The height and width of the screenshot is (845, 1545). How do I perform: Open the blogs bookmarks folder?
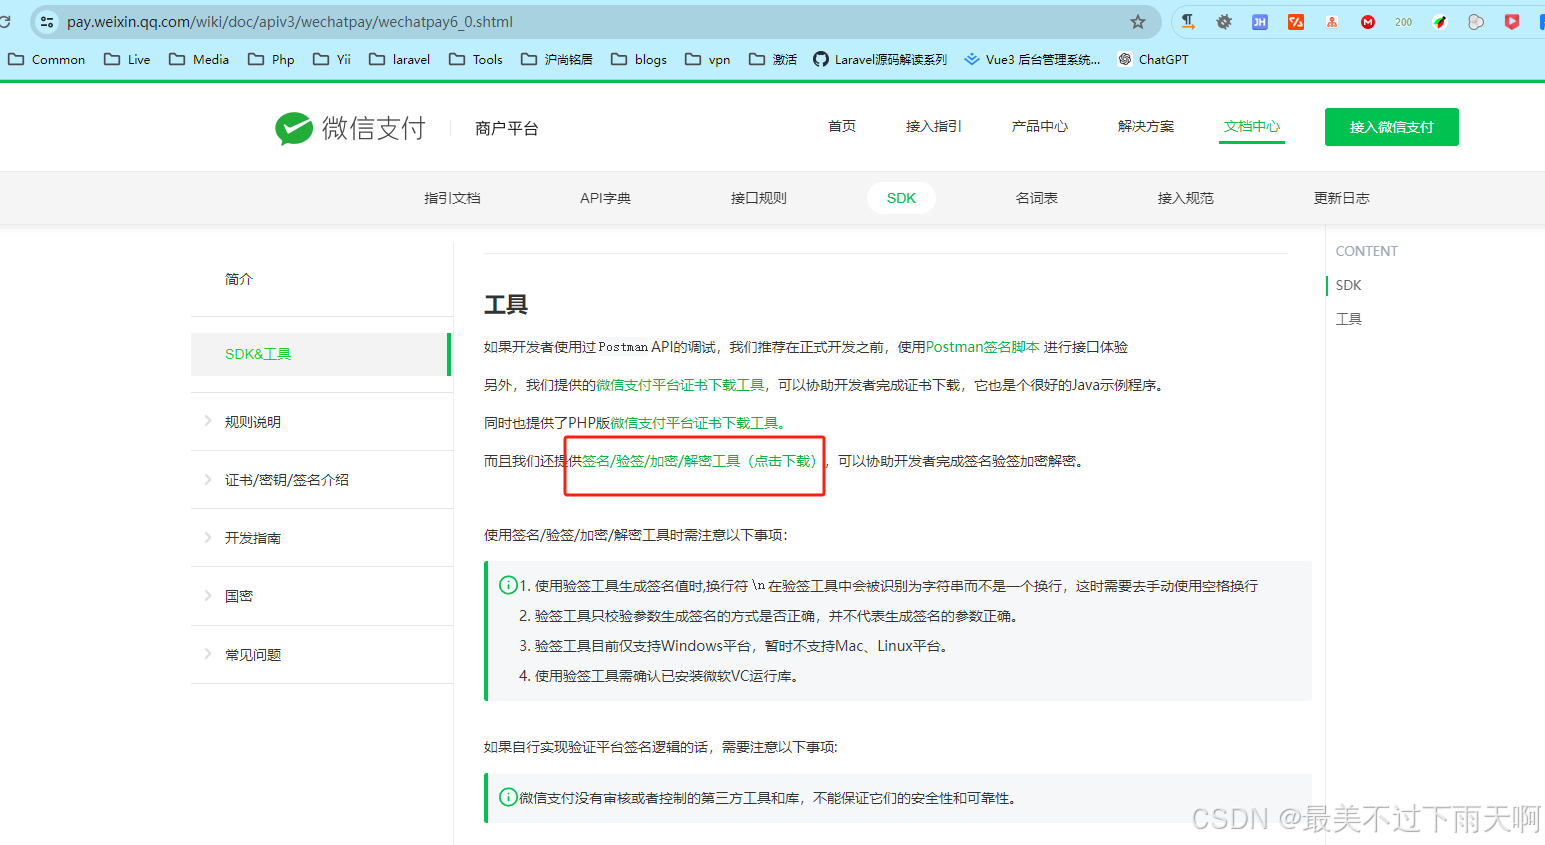point(639,60)
